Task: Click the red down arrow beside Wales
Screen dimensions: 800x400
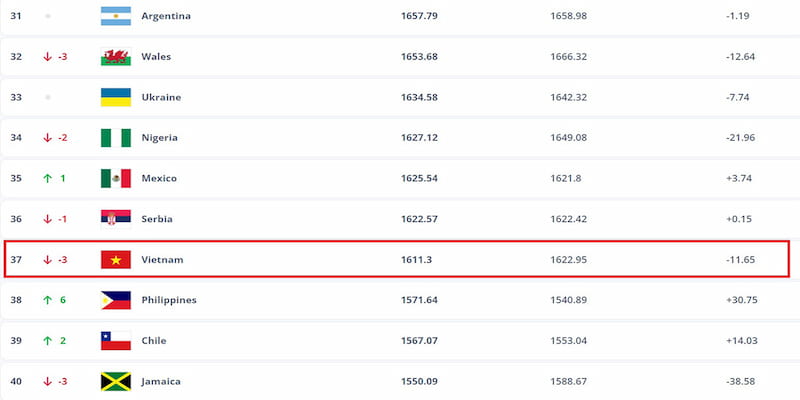Action: click(x=47, y=57)
